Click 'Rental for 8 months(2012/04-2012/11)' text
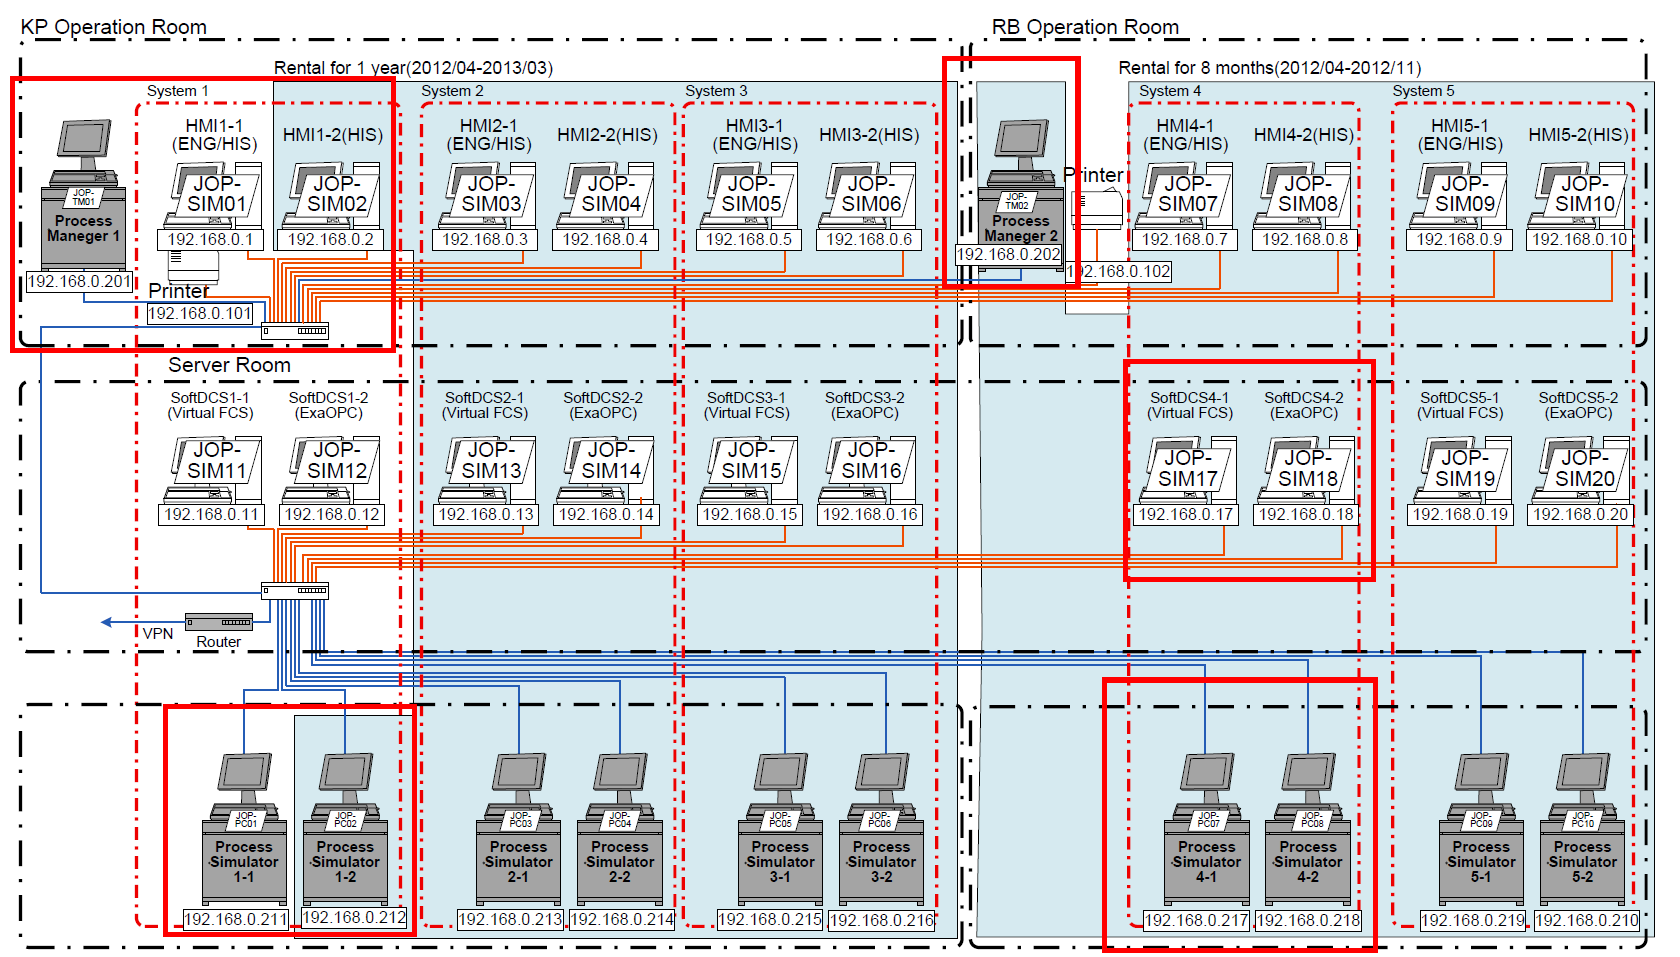 pyautogui.click(x=1269, y=68)
